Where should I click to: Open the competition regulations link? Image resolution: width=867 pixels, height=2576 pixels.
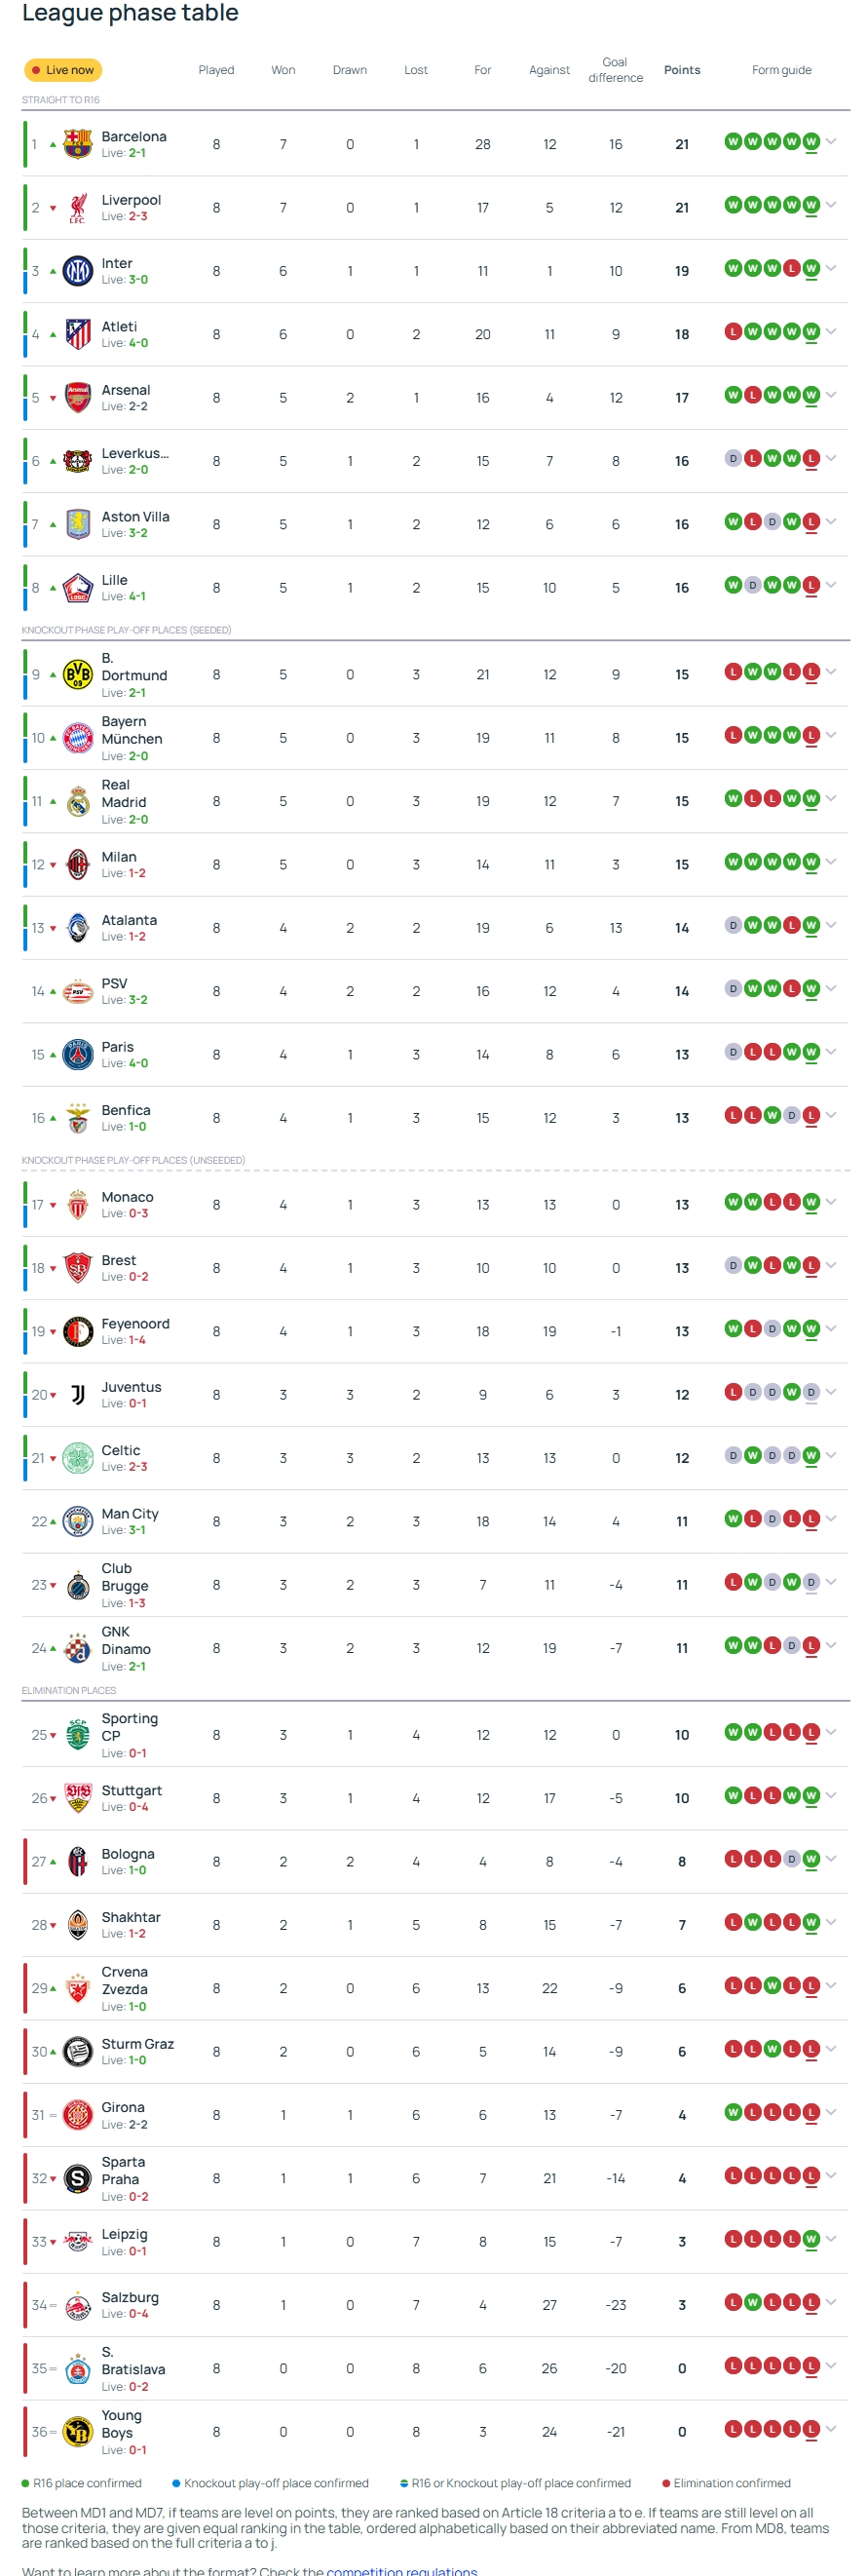pos(402,2570)
